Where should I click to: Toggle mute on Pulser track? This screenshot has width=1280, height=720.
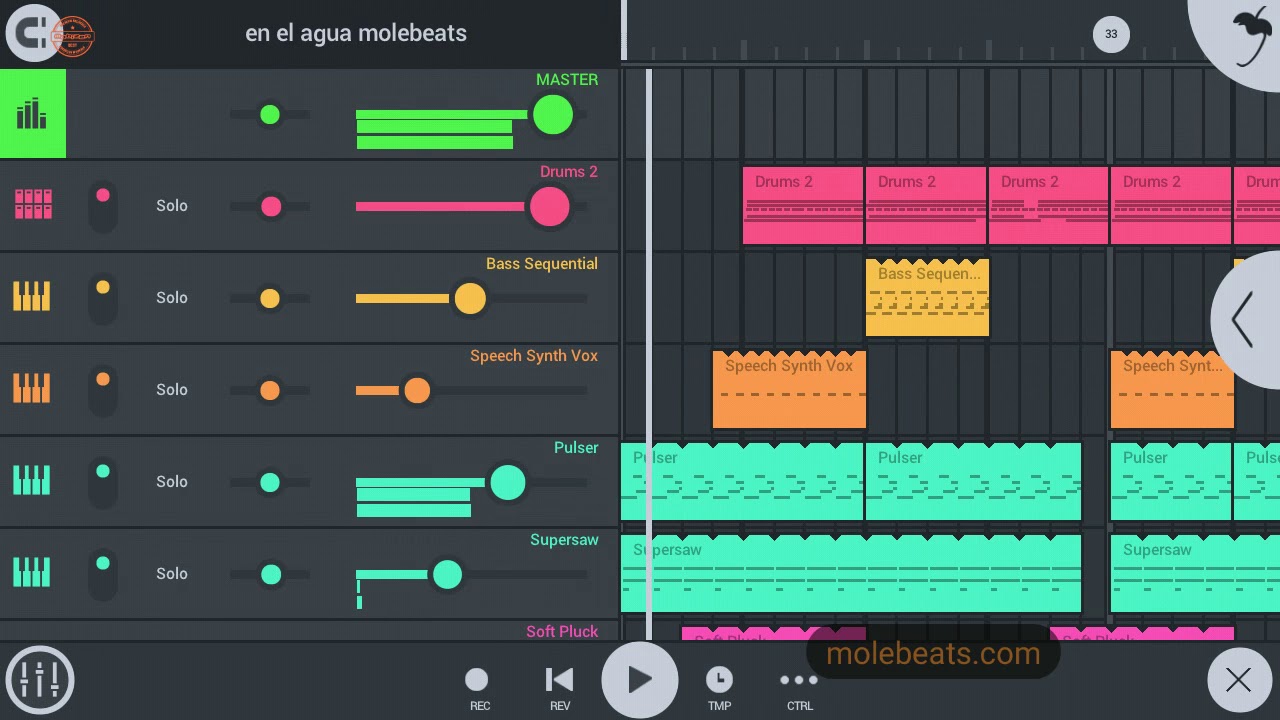click(103, 482)
